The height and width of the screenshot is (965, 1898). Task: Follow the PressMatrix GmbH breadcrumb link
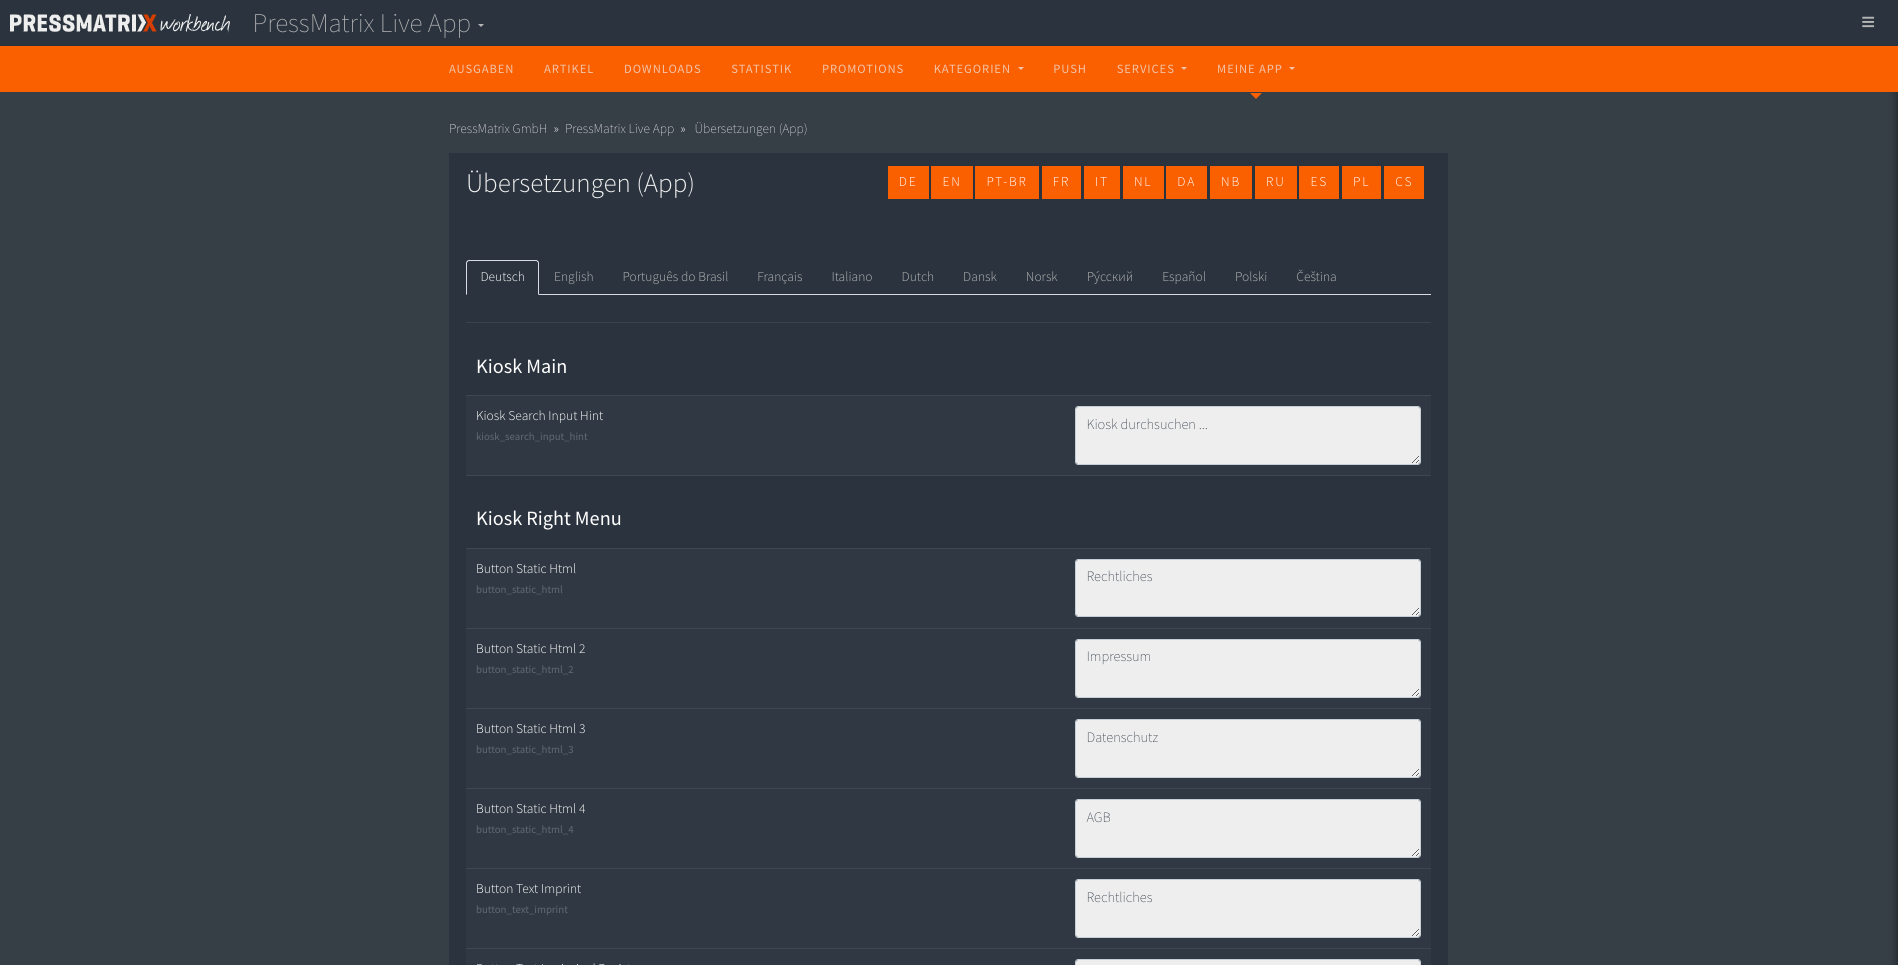498,129
